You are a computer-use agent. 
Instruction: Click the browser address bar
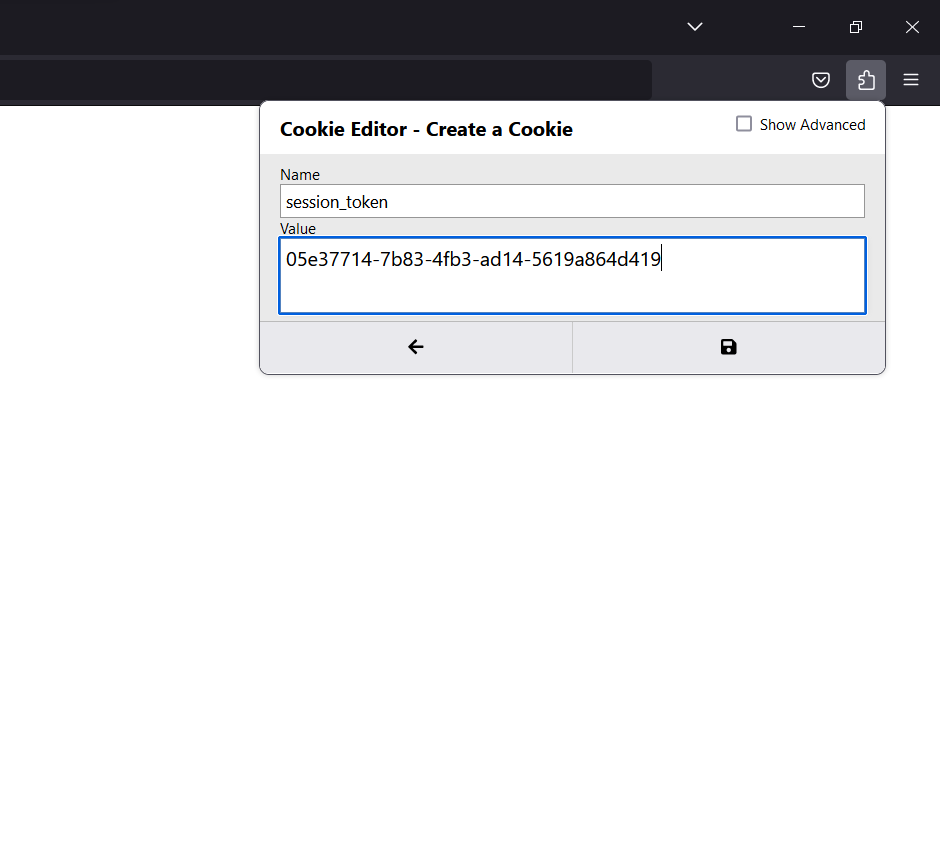(326, 80)
